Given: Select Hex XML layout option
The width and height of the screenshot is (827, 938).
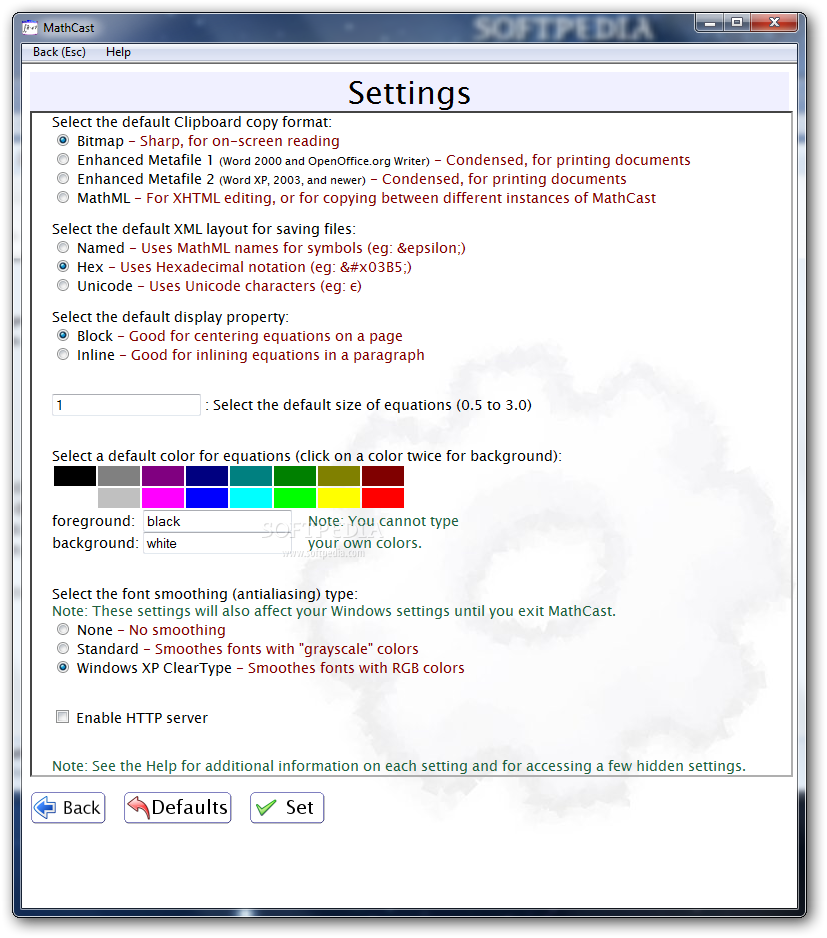Looking at the screenshot, I should click(63, 267).
